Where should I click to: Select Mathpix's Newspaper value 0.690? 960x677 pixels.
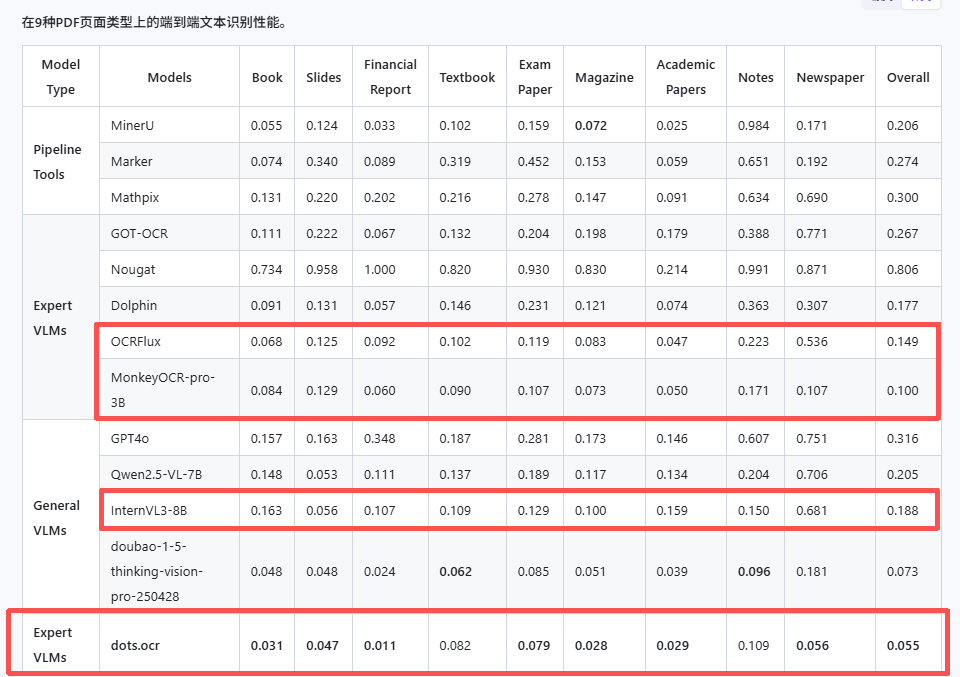812,198
